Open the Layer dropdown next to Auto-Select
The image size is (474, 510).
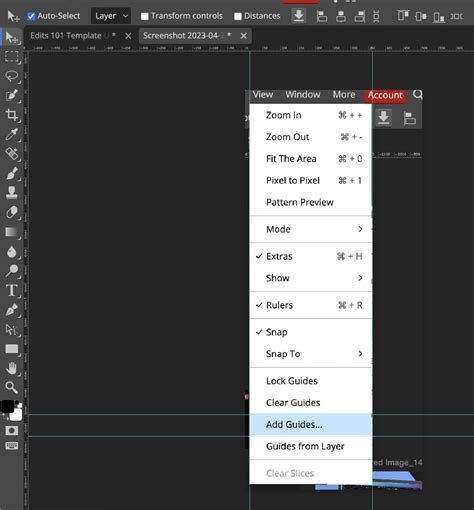point(111,16)
